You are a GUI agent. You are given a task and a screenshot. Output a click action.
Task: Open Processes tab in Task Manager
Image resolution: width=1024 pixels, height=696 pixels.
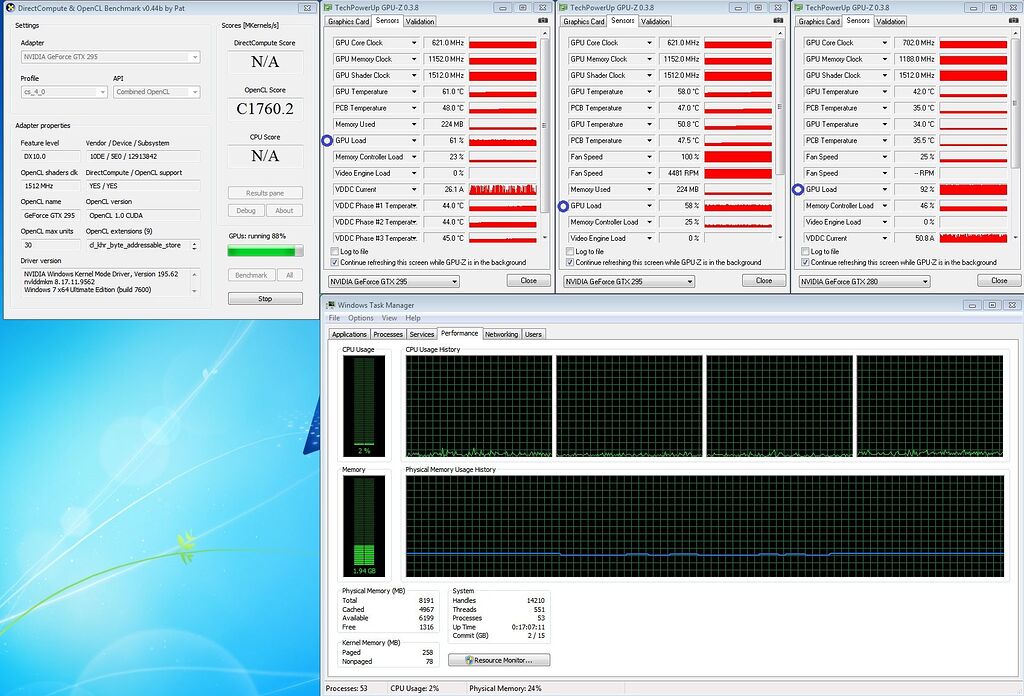(388, 334)
